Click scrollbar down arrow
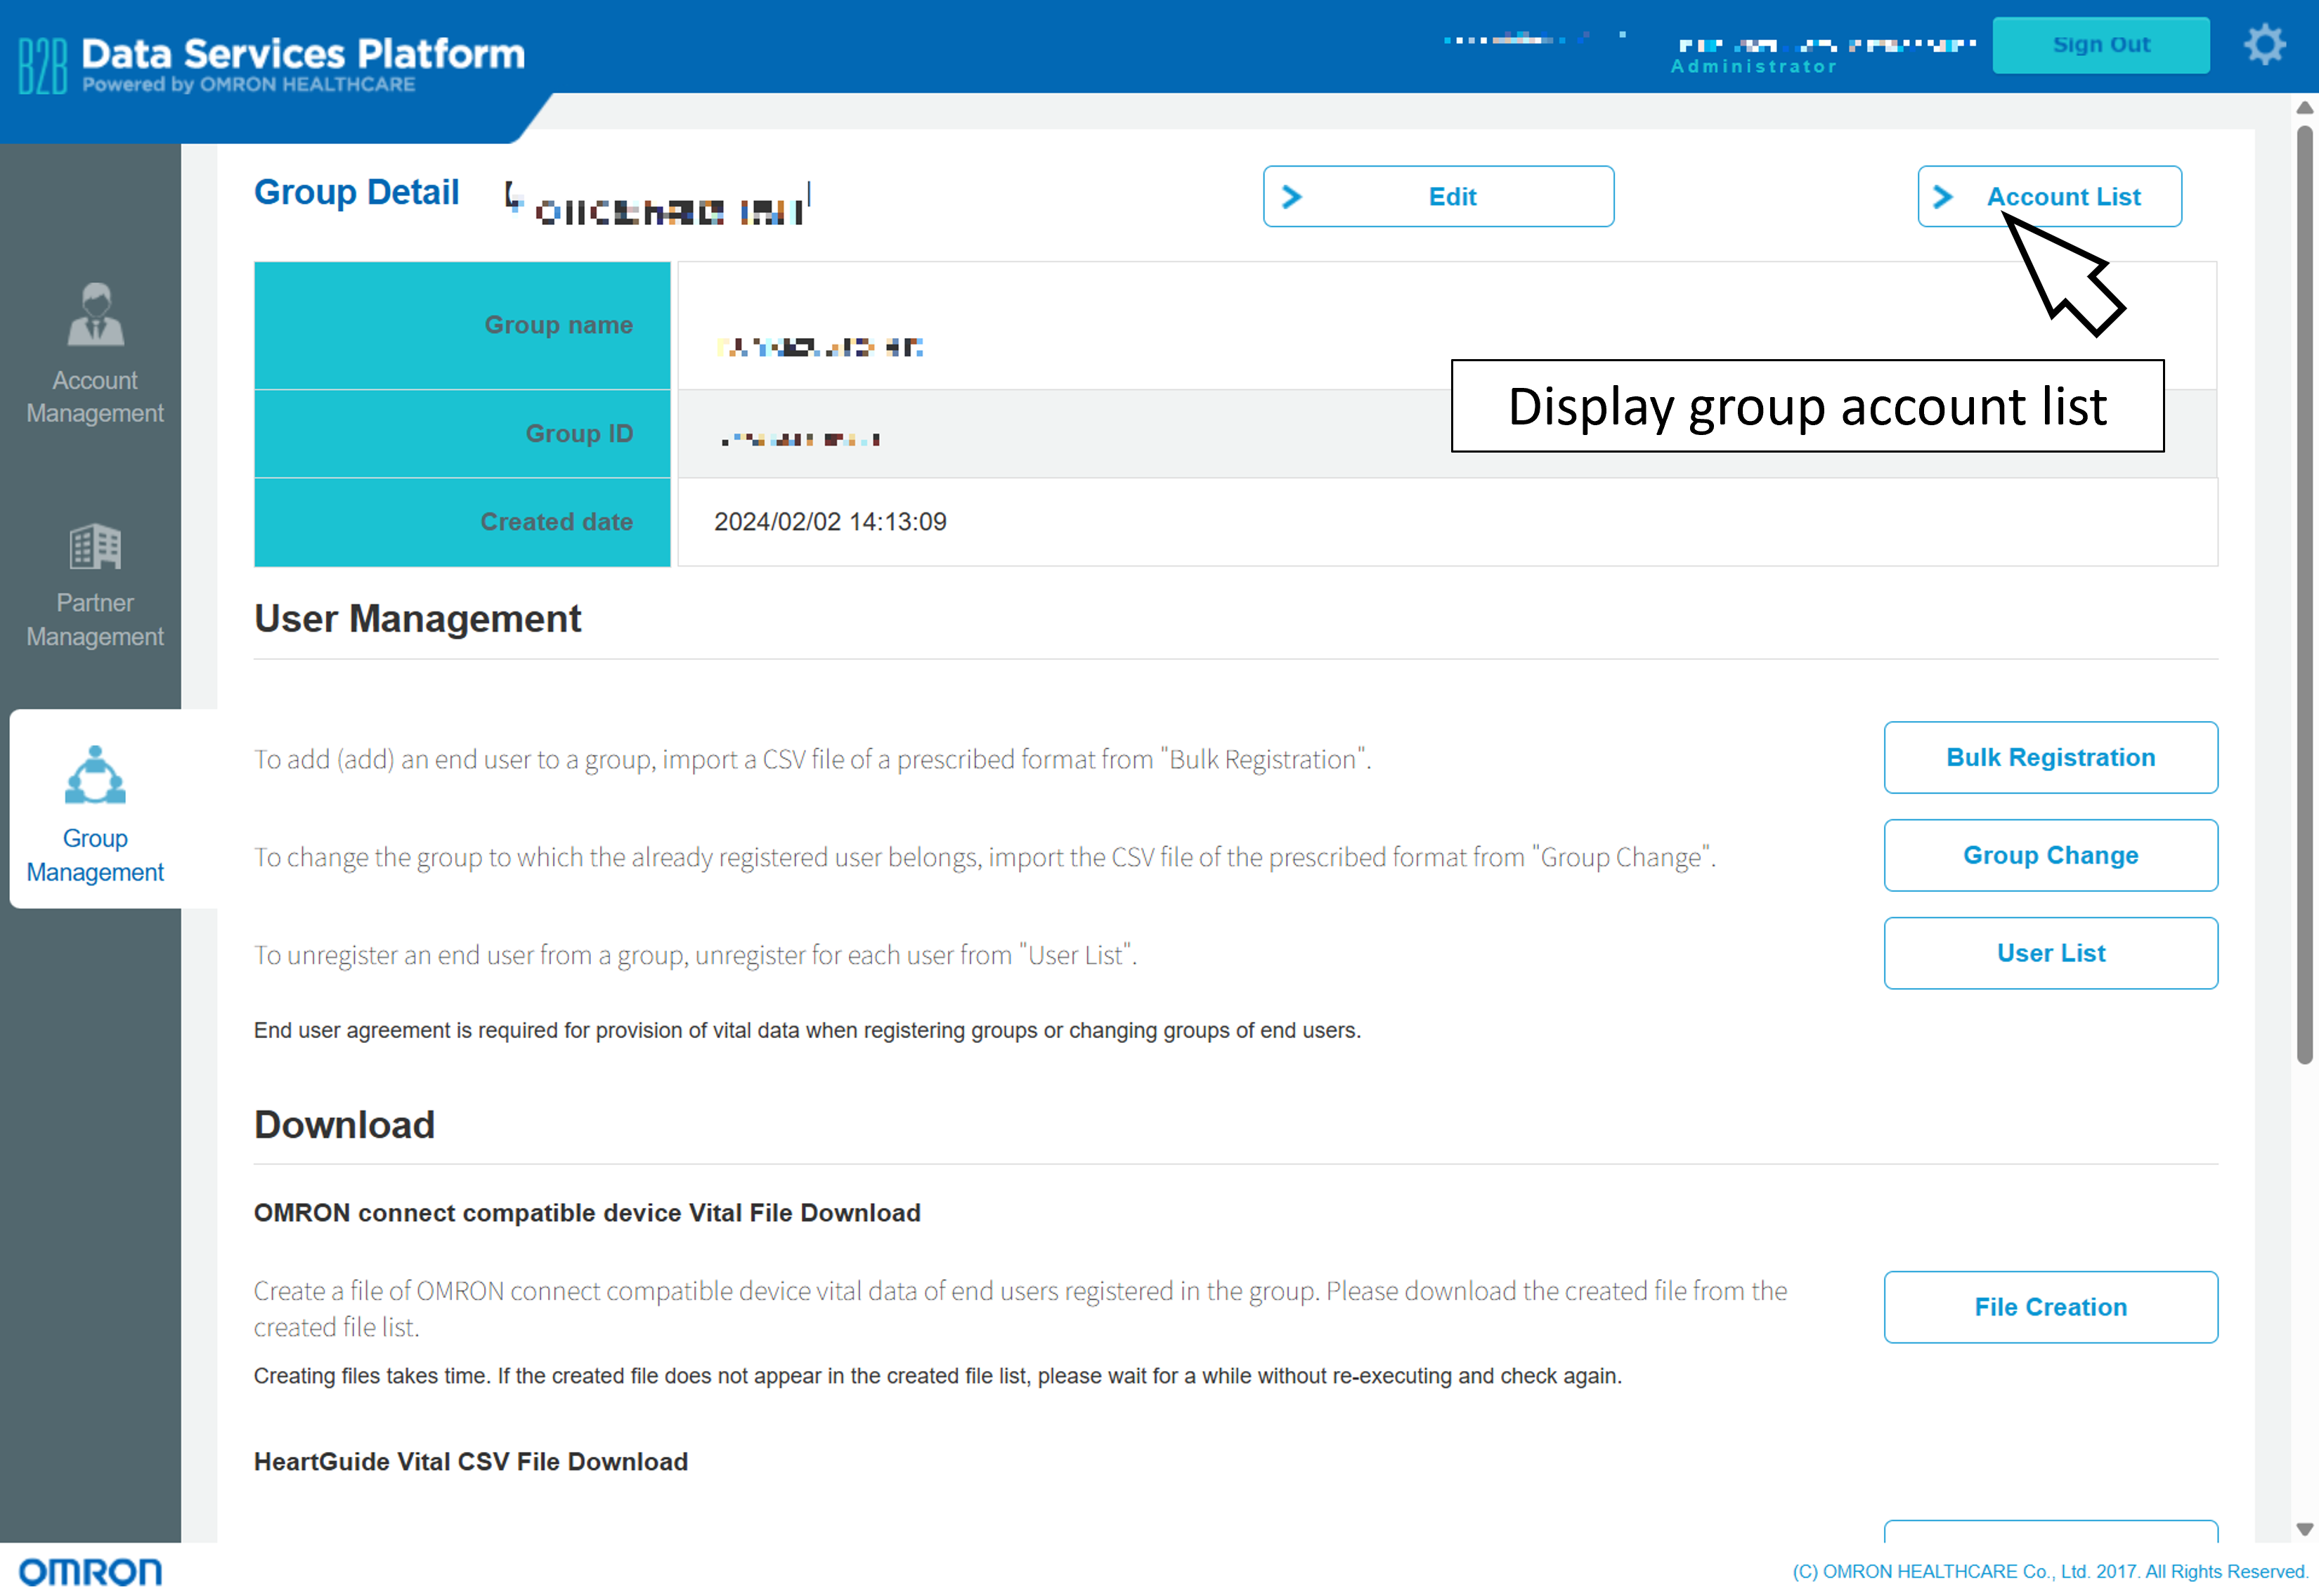The height and width of the screenshot is (1596, 2319). (x=2304, y=1529)
